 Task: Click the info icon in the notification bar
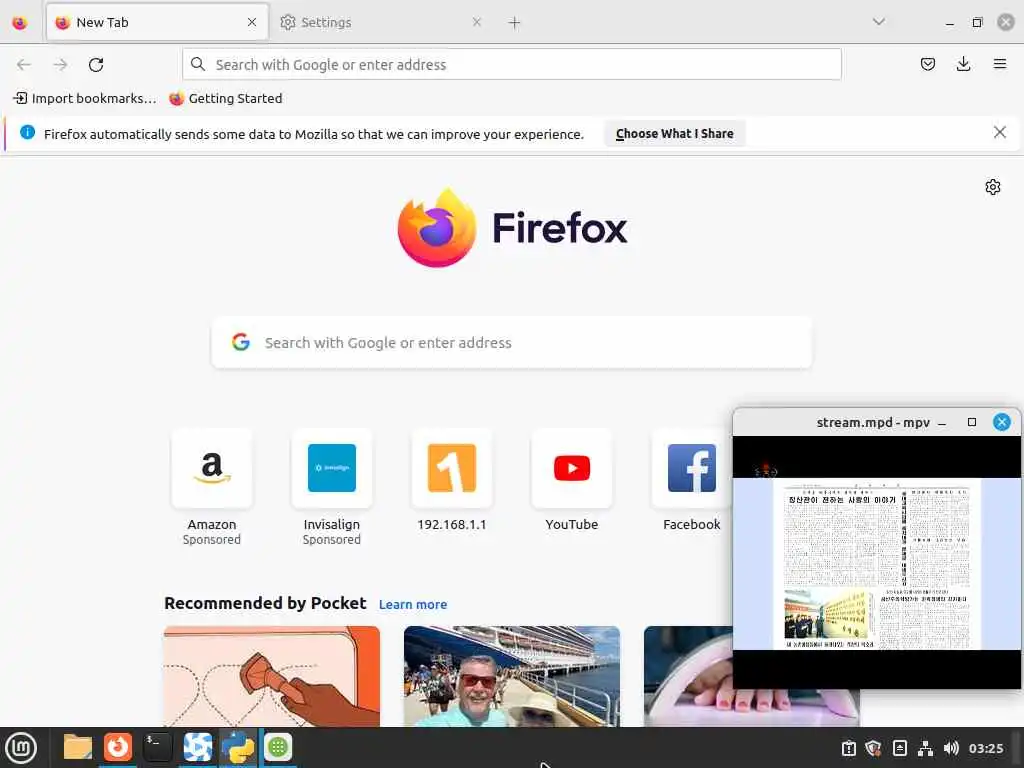(27, 133)
